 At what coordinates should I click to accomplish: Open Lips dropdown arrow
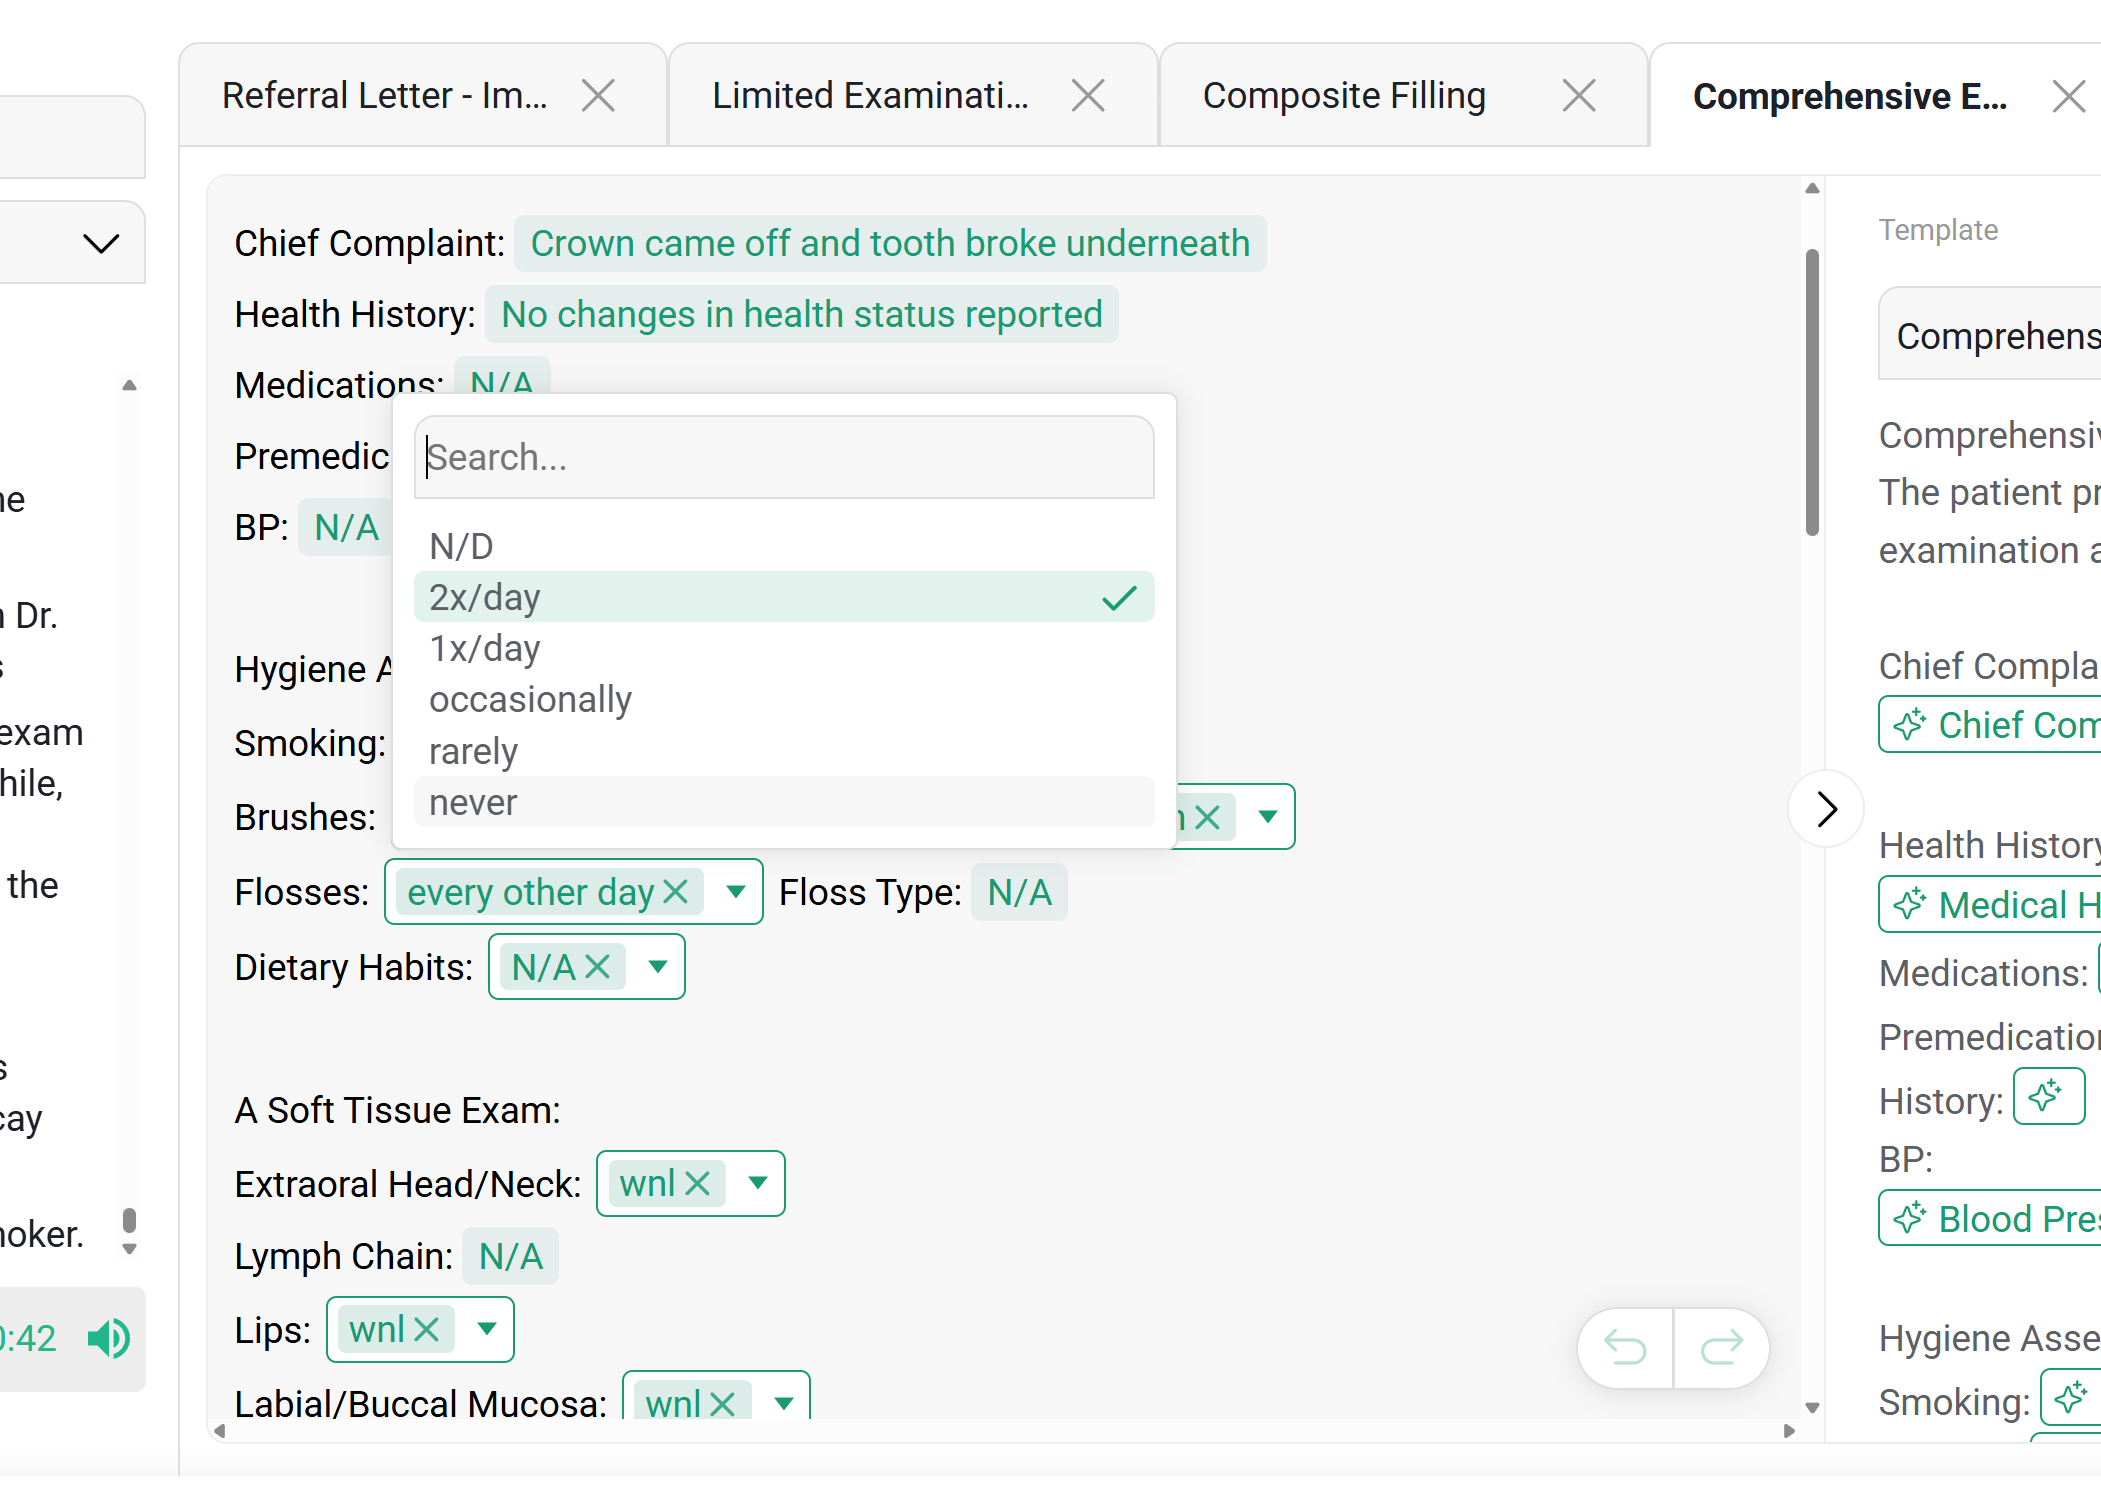click(x=487, y=1329)
